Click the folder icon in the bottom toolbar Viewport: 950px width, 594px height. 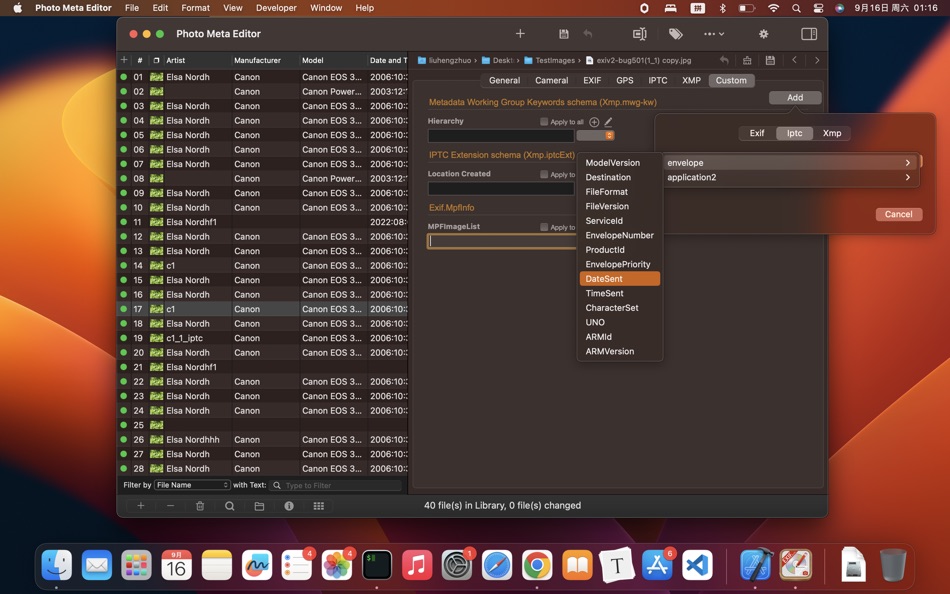(259, 506)
